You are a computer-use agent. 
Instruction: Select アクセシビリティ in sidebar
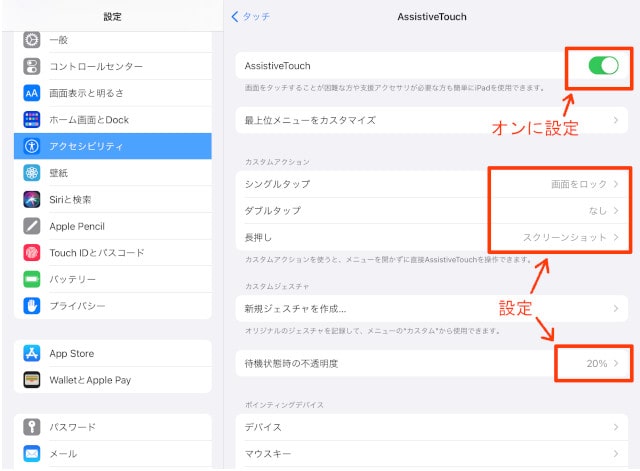pos(113,146)
